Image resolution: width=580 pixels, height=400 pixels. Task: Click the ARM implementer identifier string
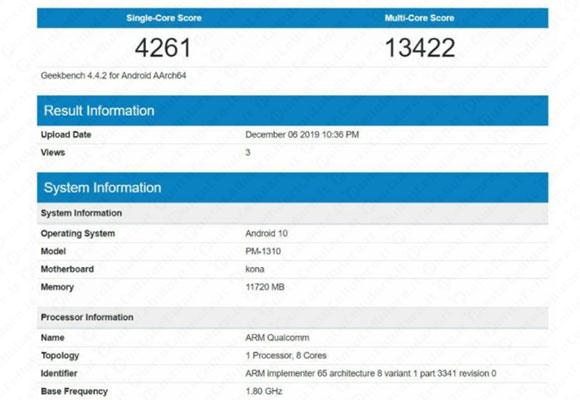(x=371, y=373)
